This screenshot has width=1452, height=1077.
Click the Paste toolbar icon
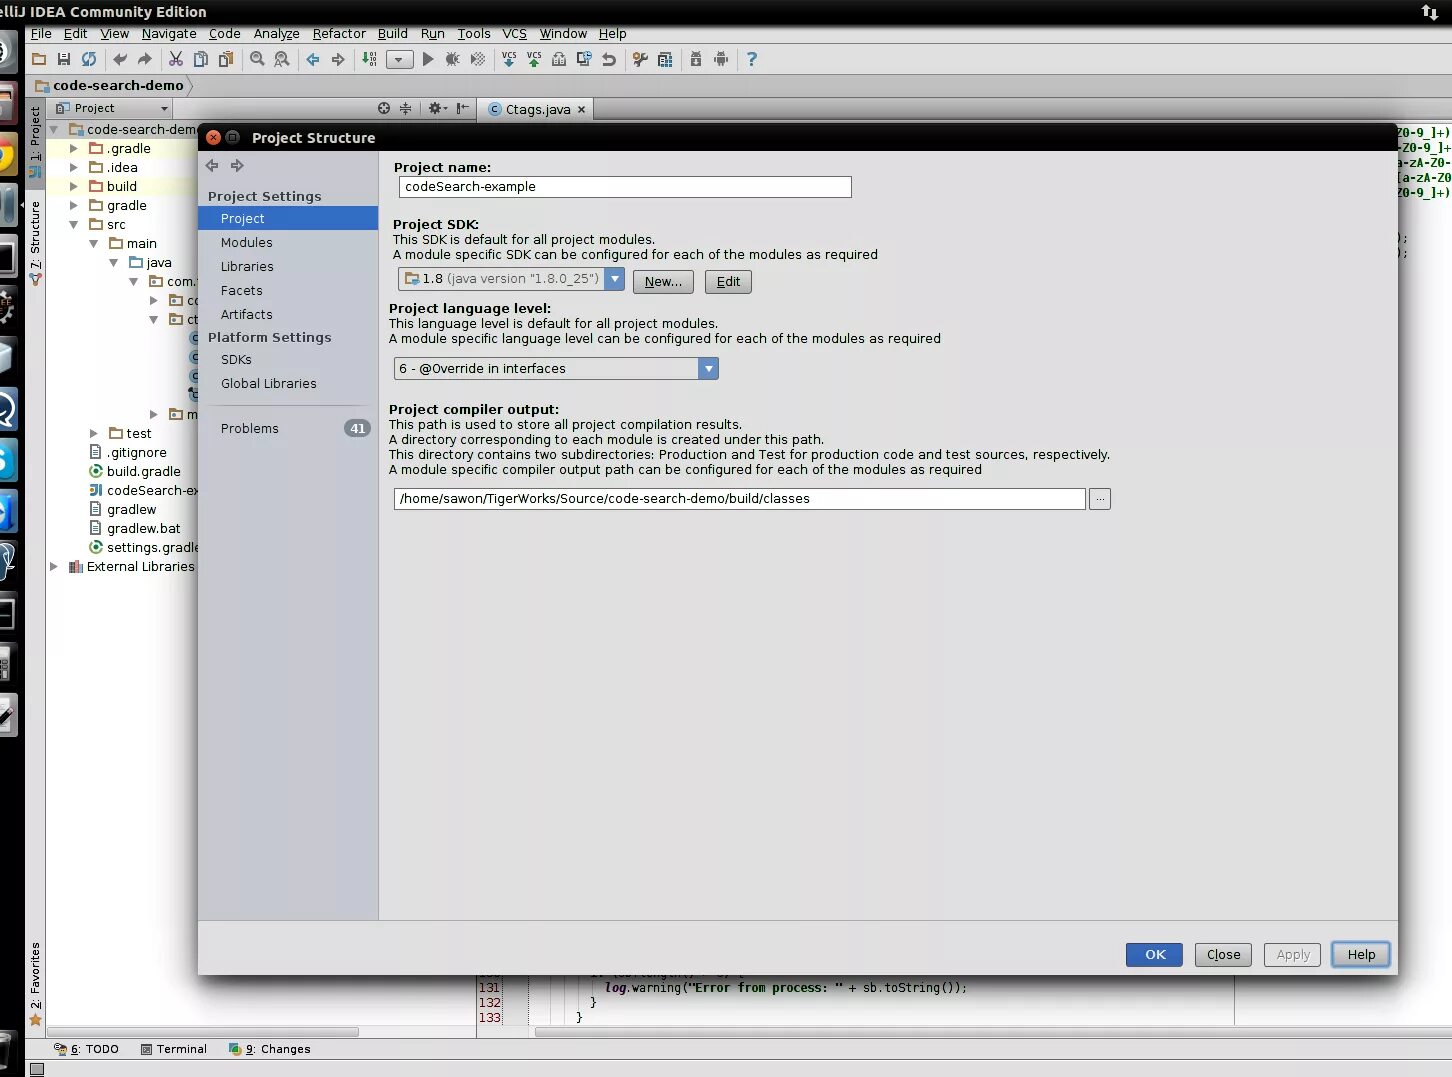coord(226,59)
